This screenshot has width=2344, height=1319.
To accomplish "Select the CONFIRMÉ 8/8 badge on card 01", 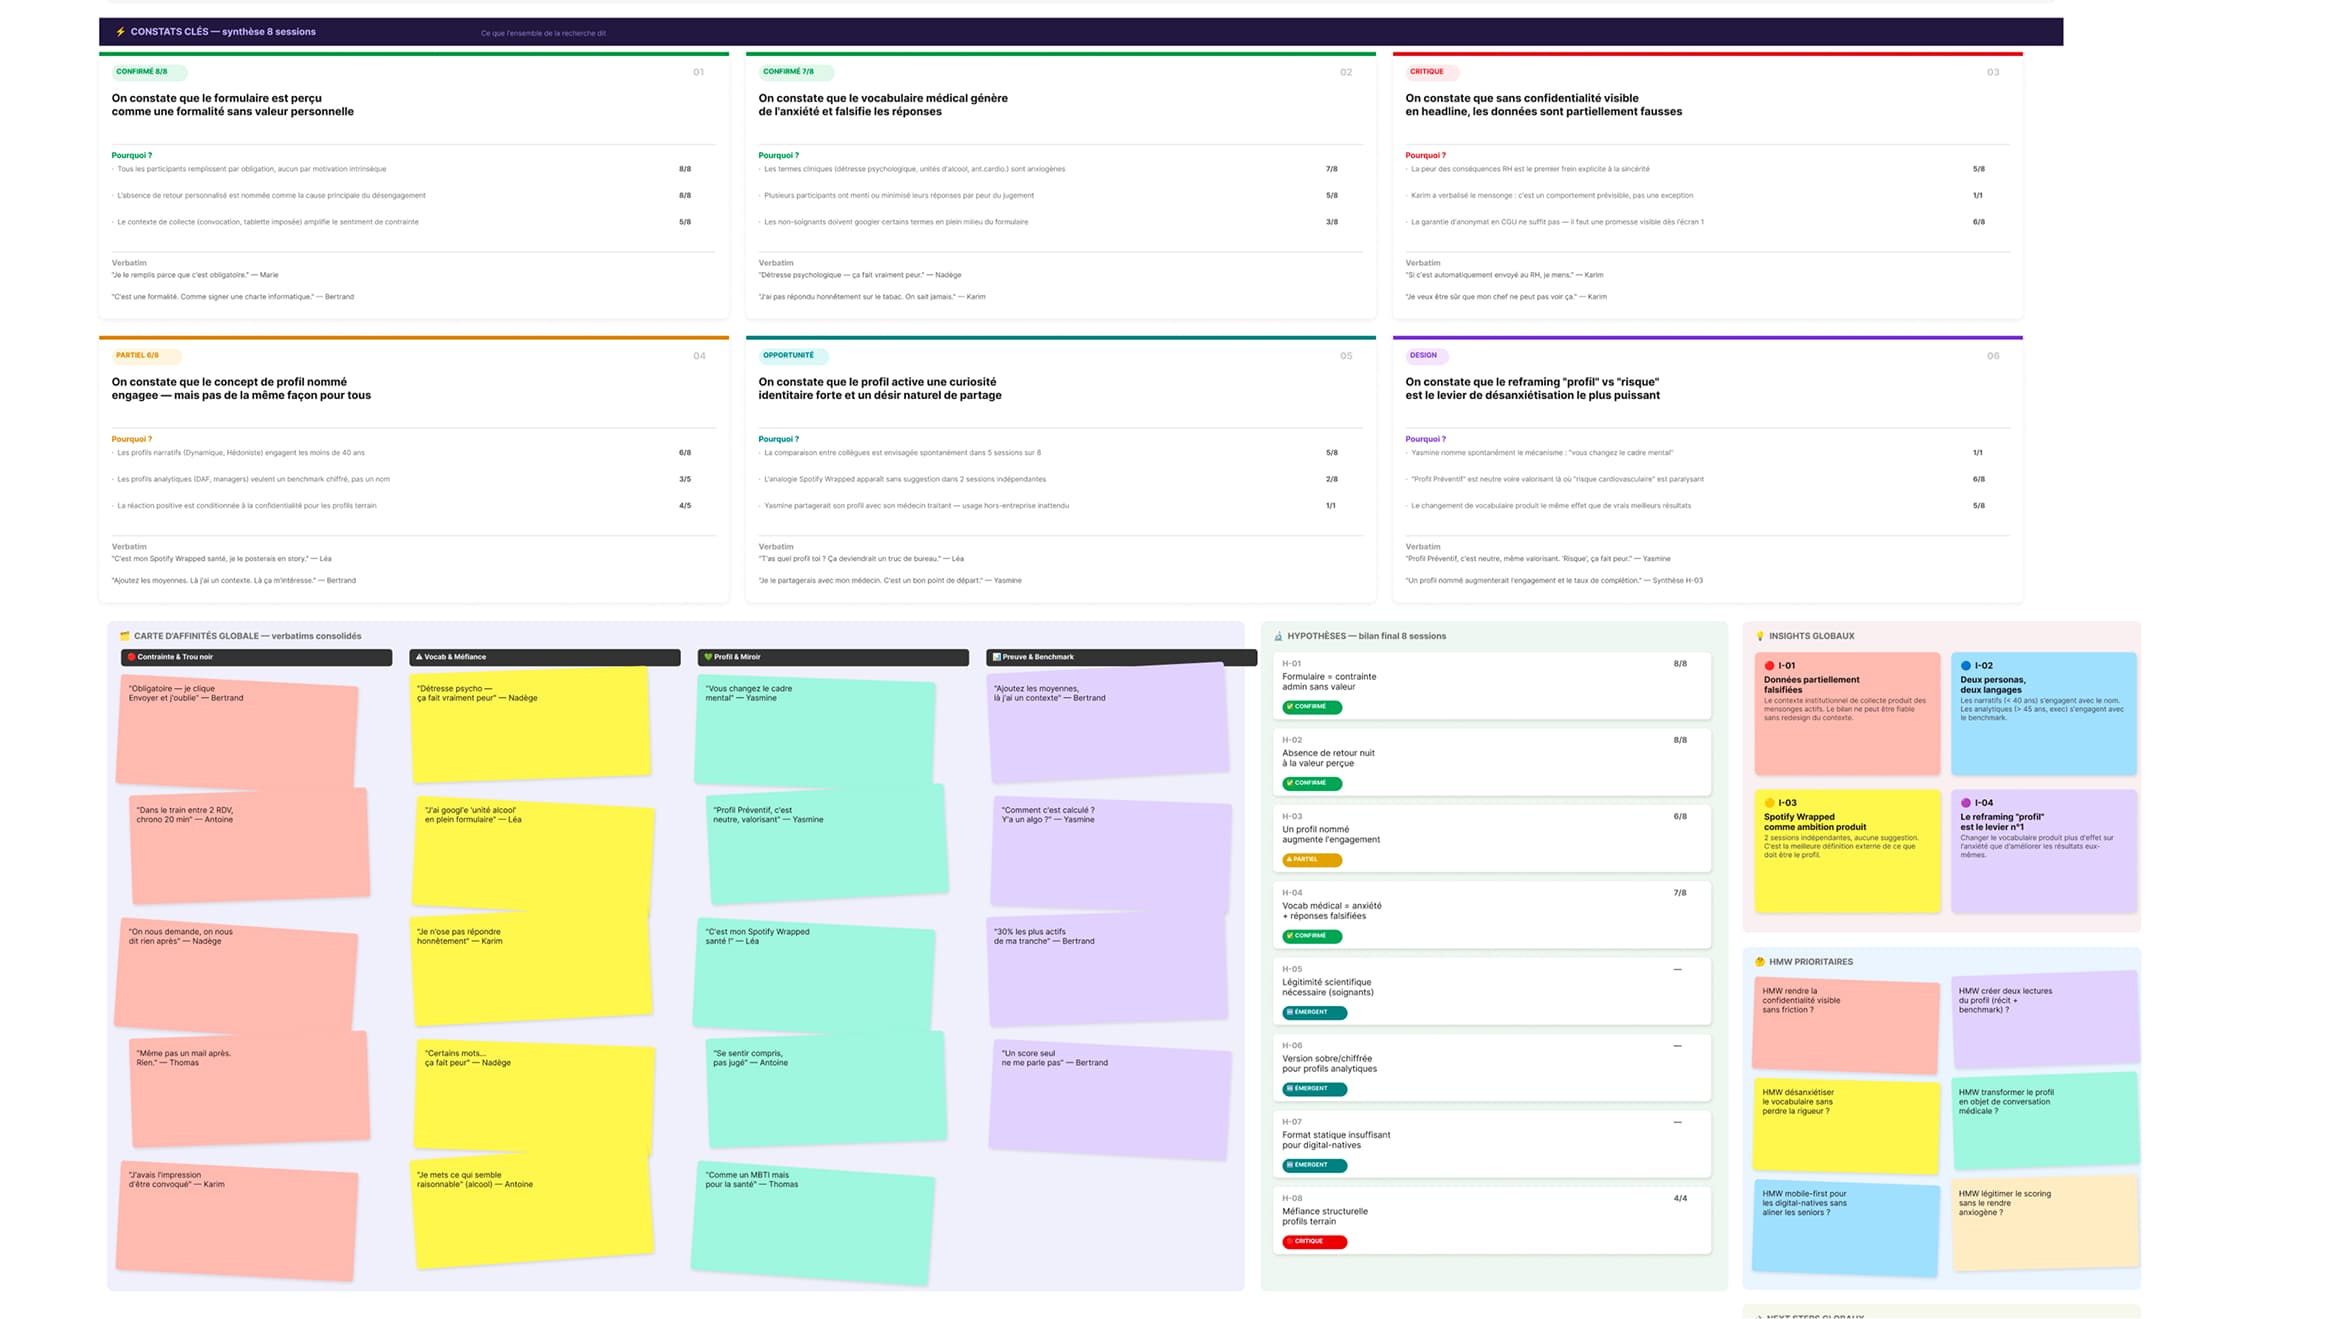I will [149, 72].
